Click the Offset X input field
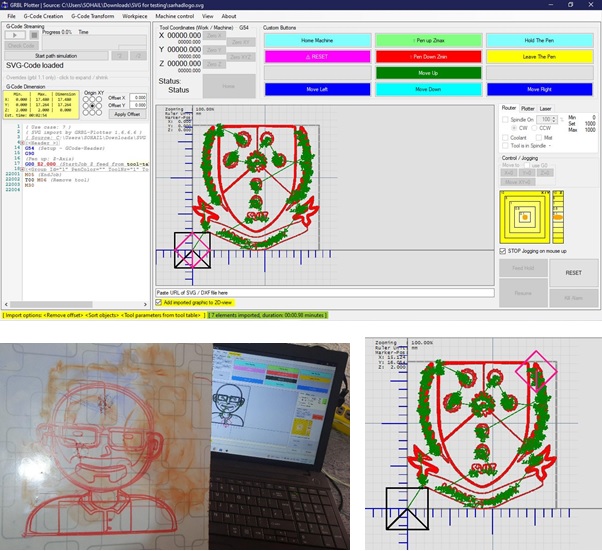 click(x=138, y=98)
